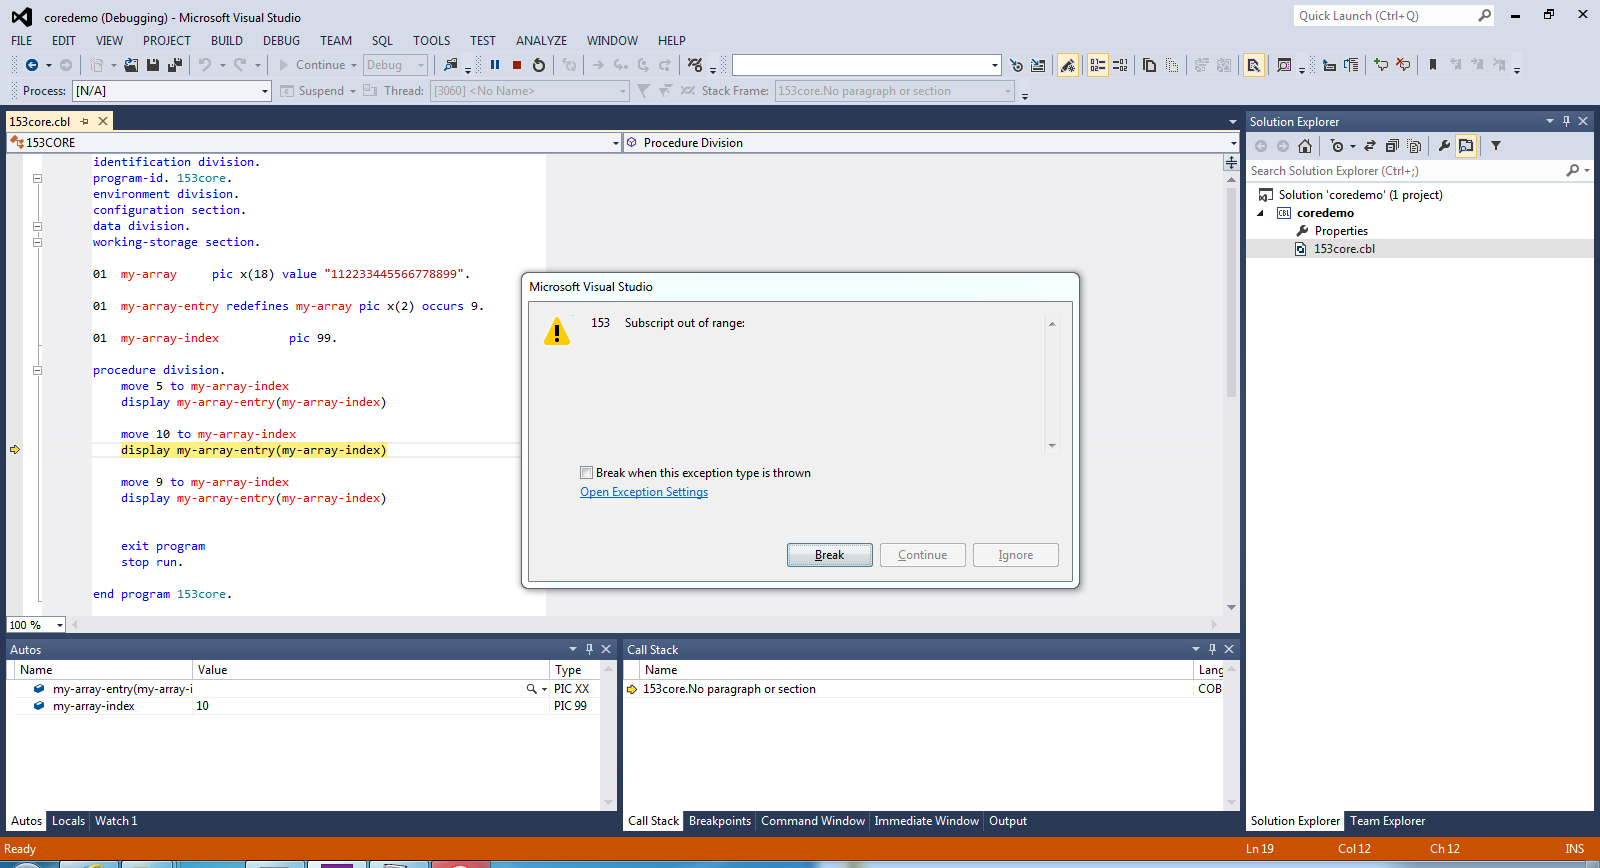Toggle bookmark icon in the toolbar
Viewport: 1600px width, 868px height.
point(1433,65)
